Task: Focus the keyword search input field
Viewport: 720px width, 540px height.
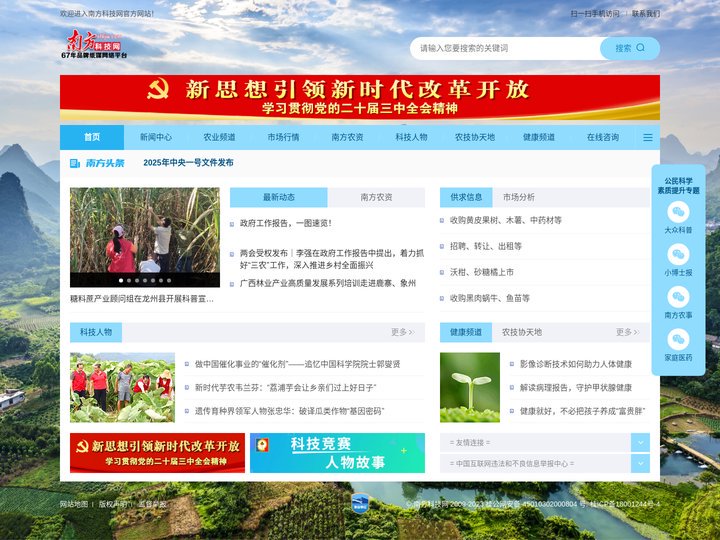Action: pos(505,48)
